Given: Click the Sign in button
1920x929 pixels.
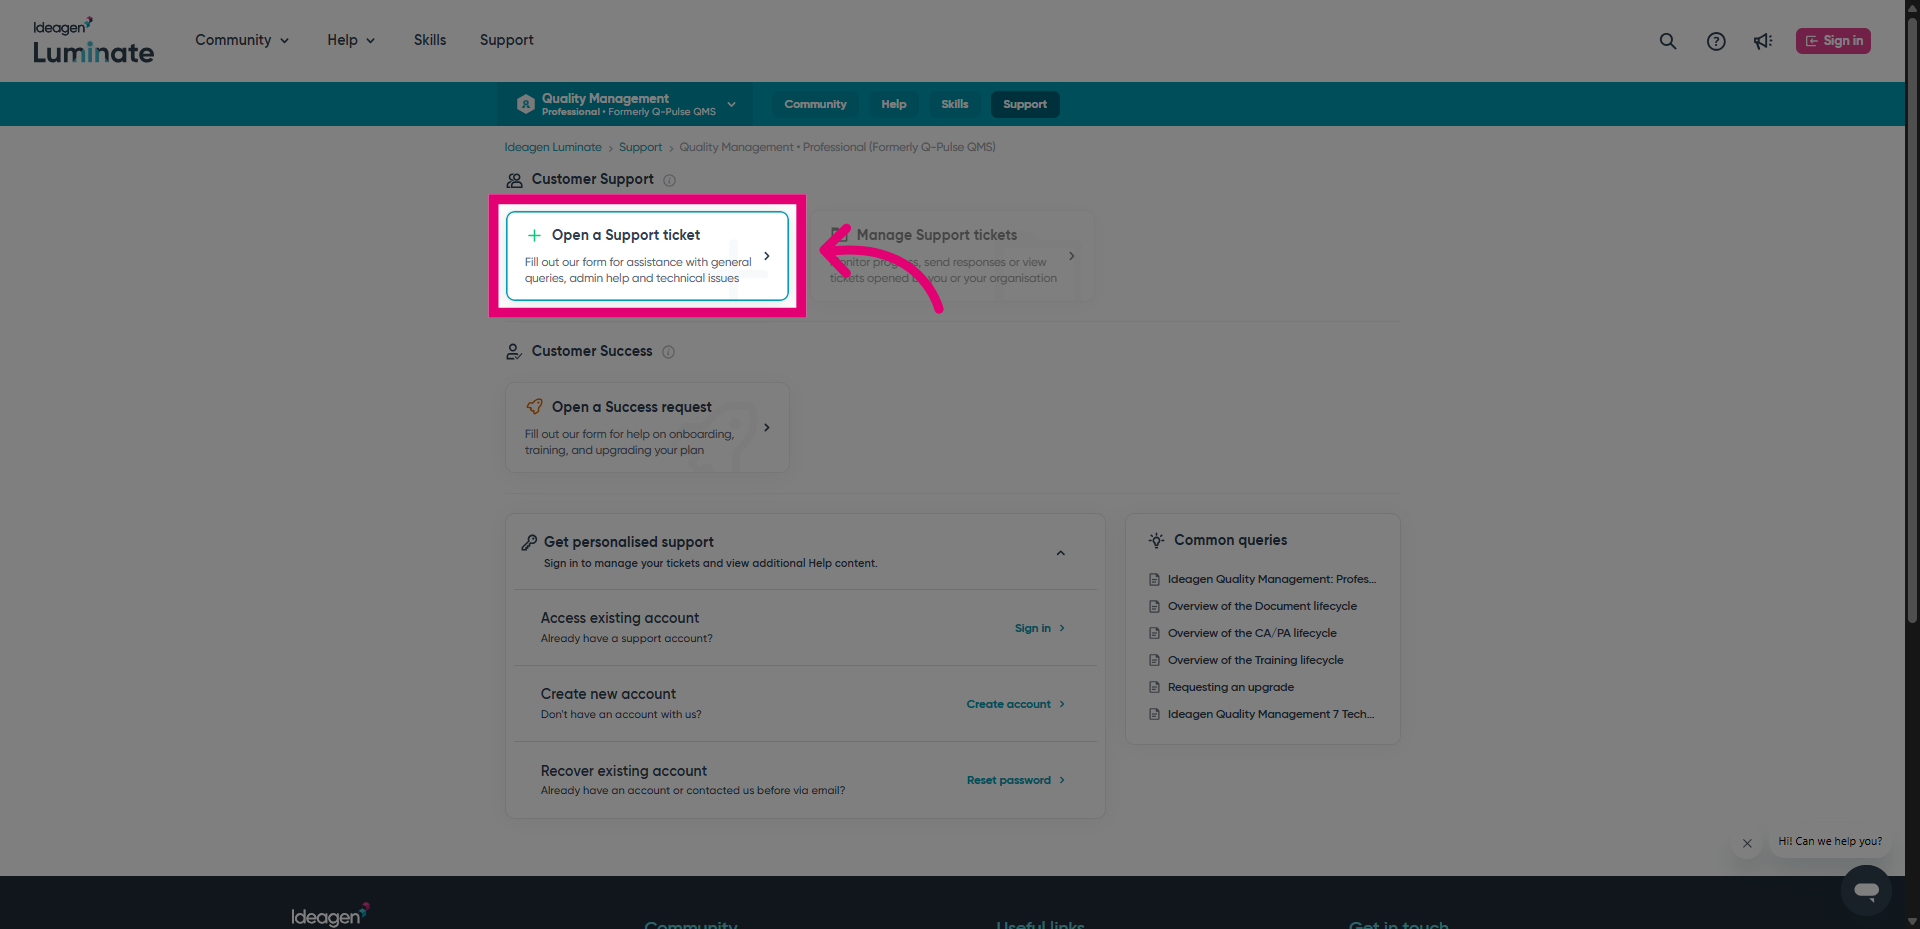Looking at the screenshot, I should tap(1833, 41).
